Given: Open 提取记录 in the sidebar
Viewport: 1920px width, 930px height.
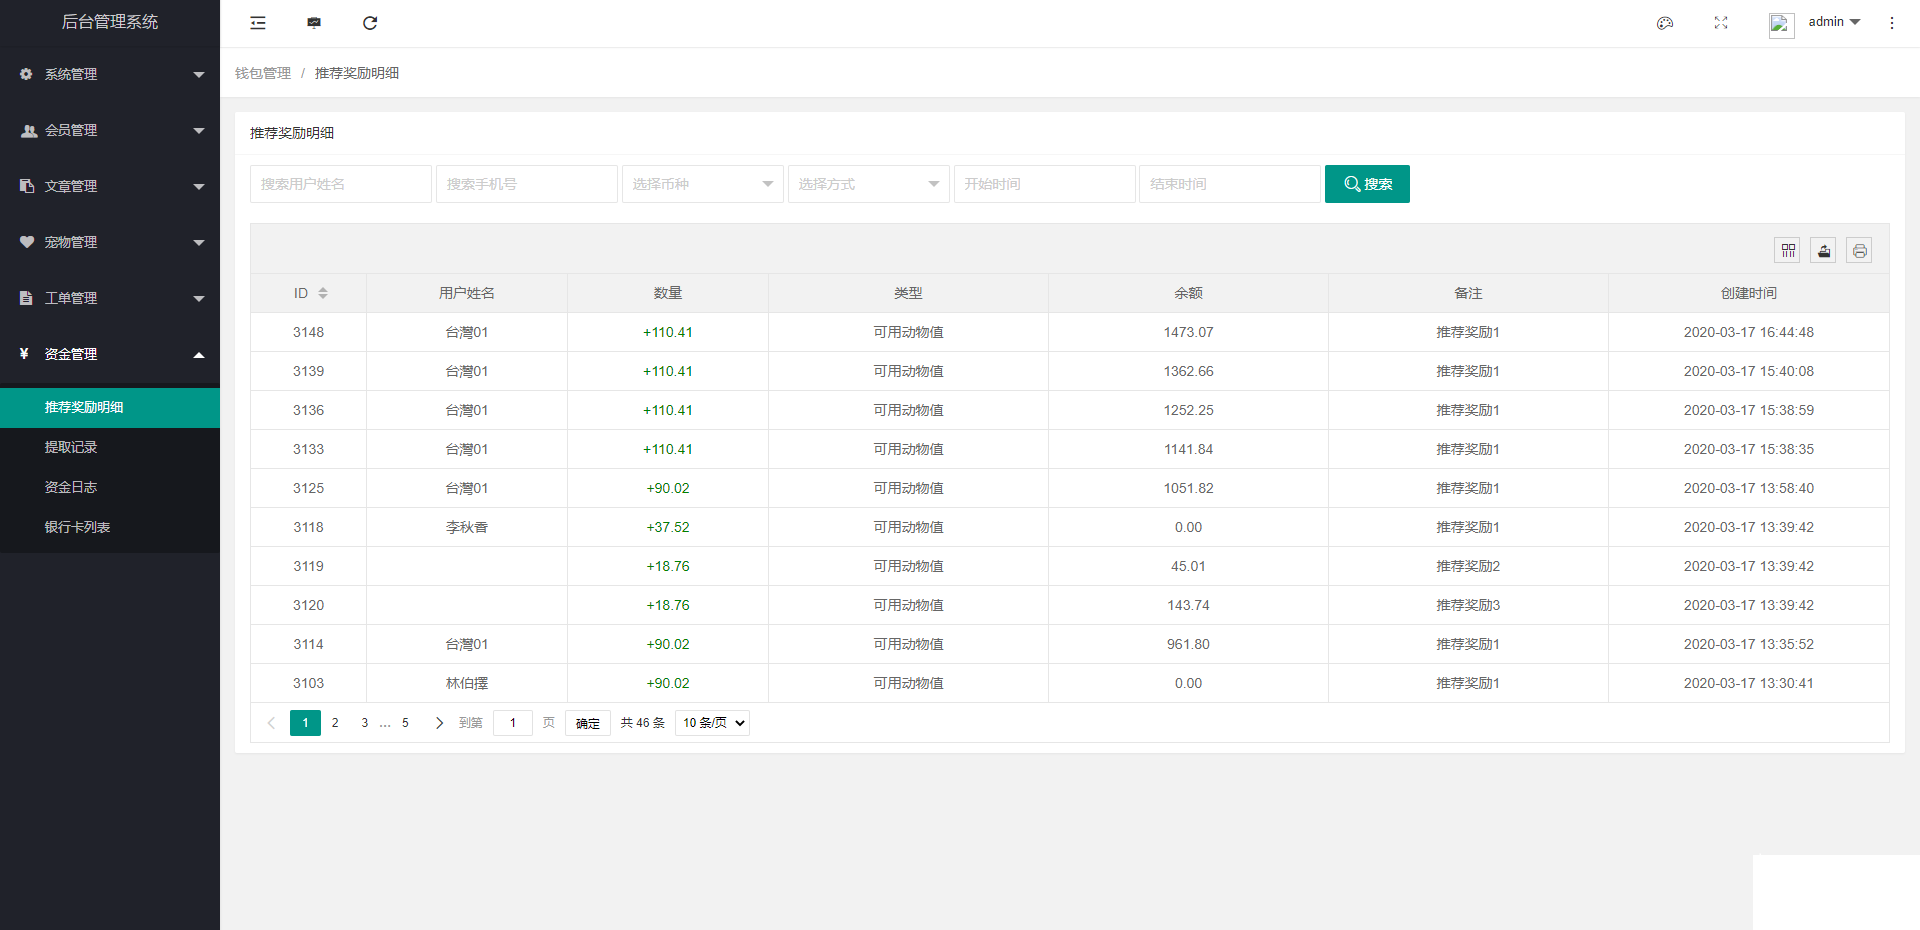Looking at the screenshot, I should 71,447.
